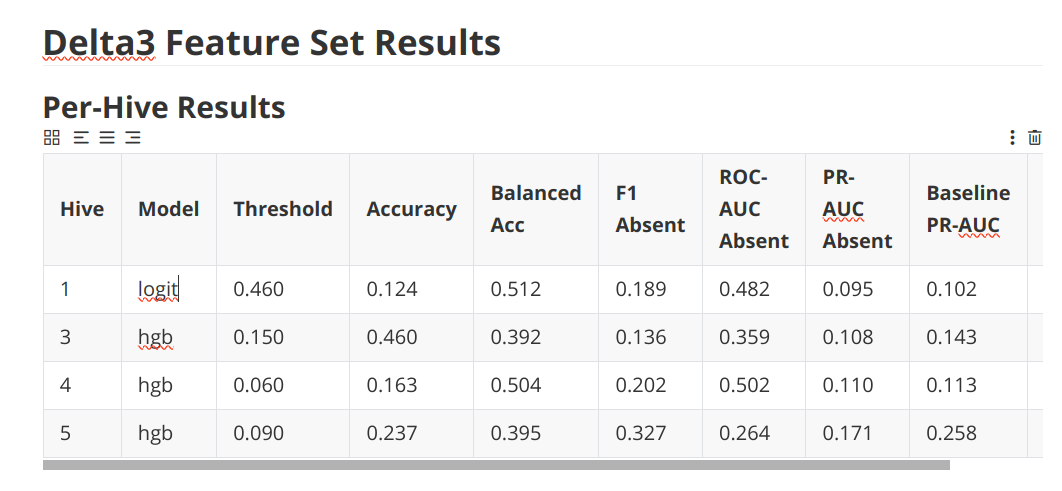
Task: Right-align the table content
Action: (x=132, y=137)
